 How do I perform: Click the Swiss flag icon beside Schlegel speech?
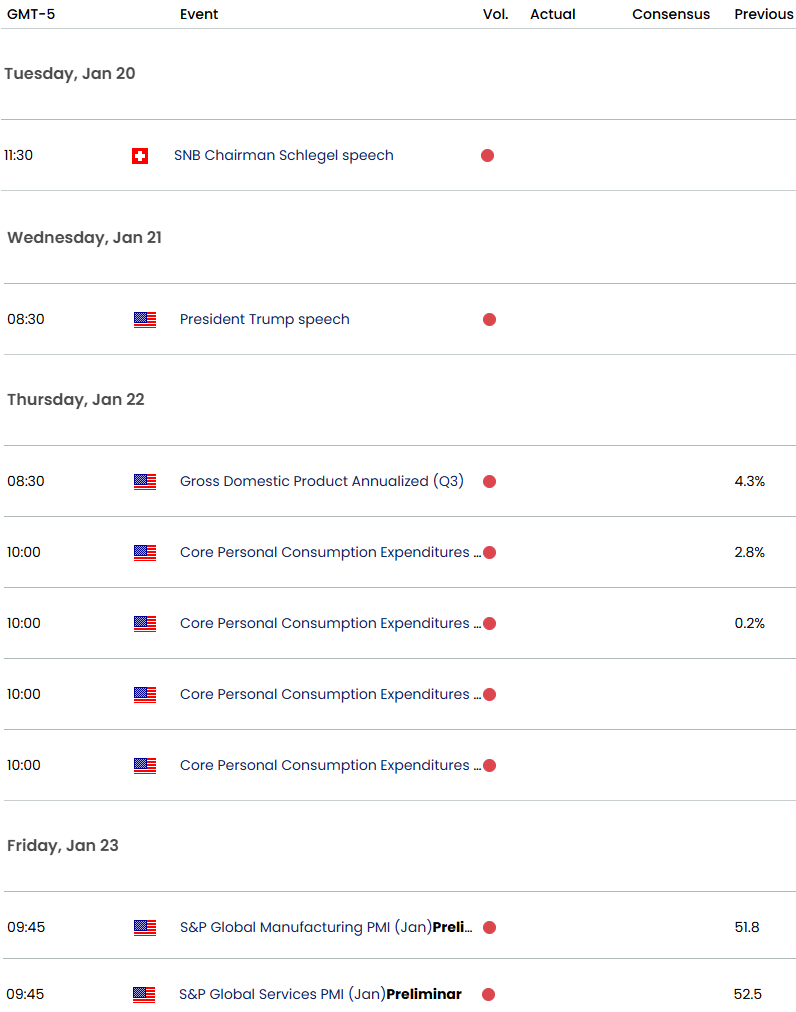[x=140, y=156]
